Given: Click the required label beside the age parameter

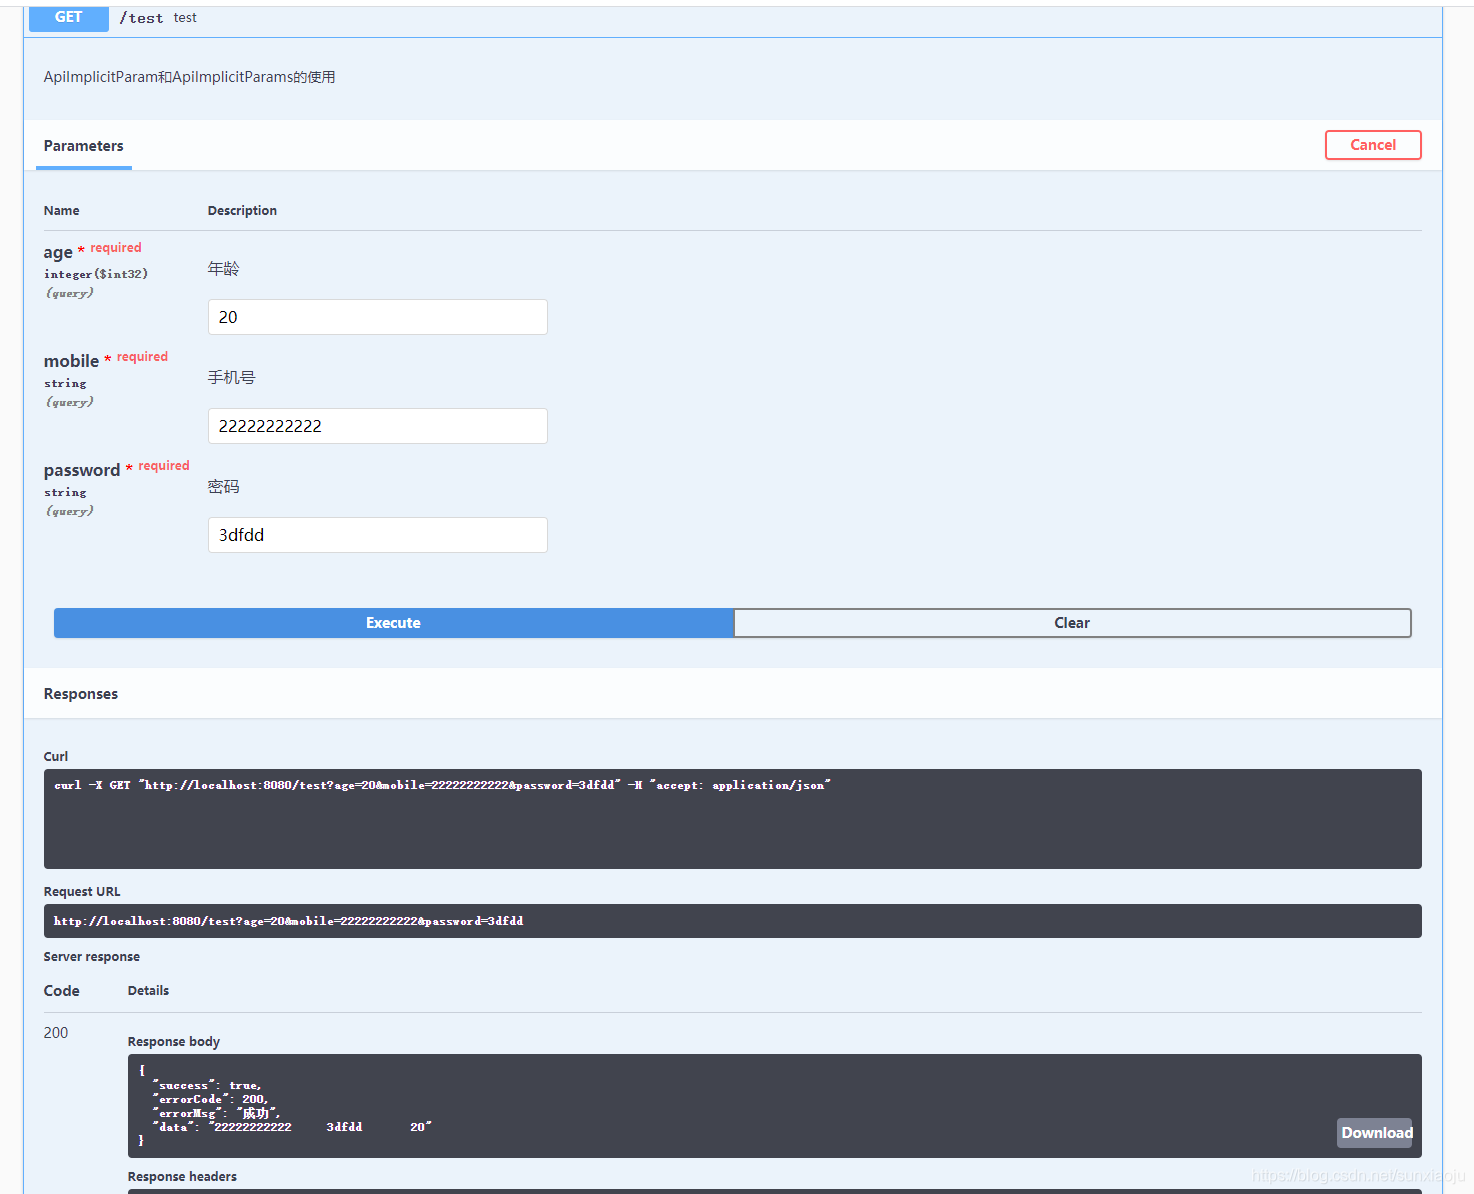Looking at the screenshot, I should 115,247.
